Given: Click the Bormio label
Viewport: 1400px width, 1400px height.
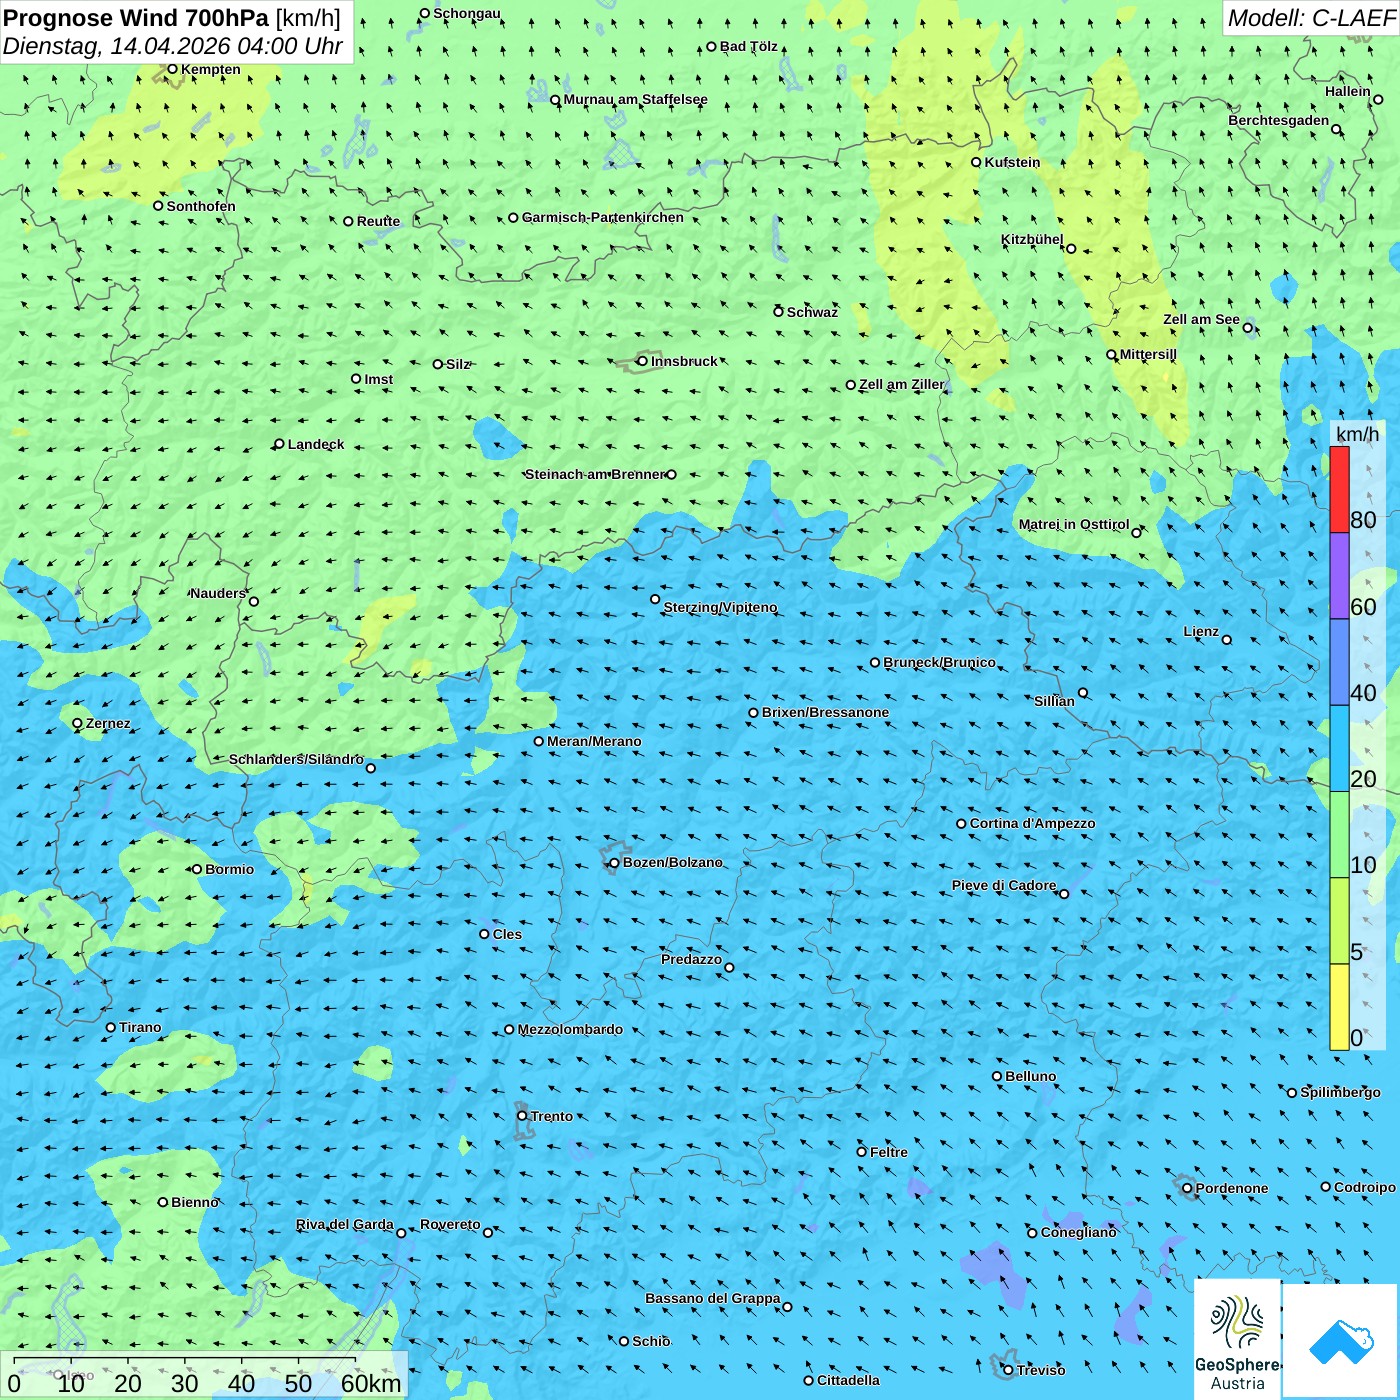Looking at the screenshot, I should click(229, 869).
